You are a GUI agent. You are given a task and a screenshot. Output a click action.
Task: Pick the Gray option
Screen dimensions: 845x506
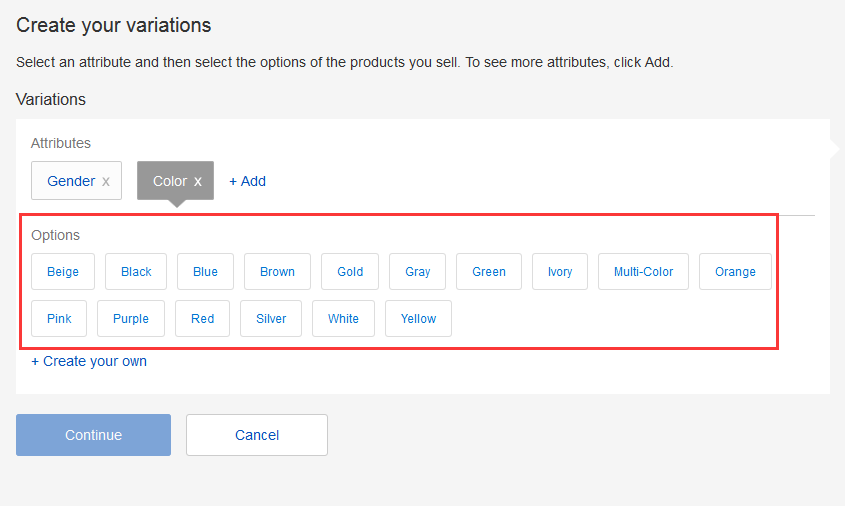point(417,271)
